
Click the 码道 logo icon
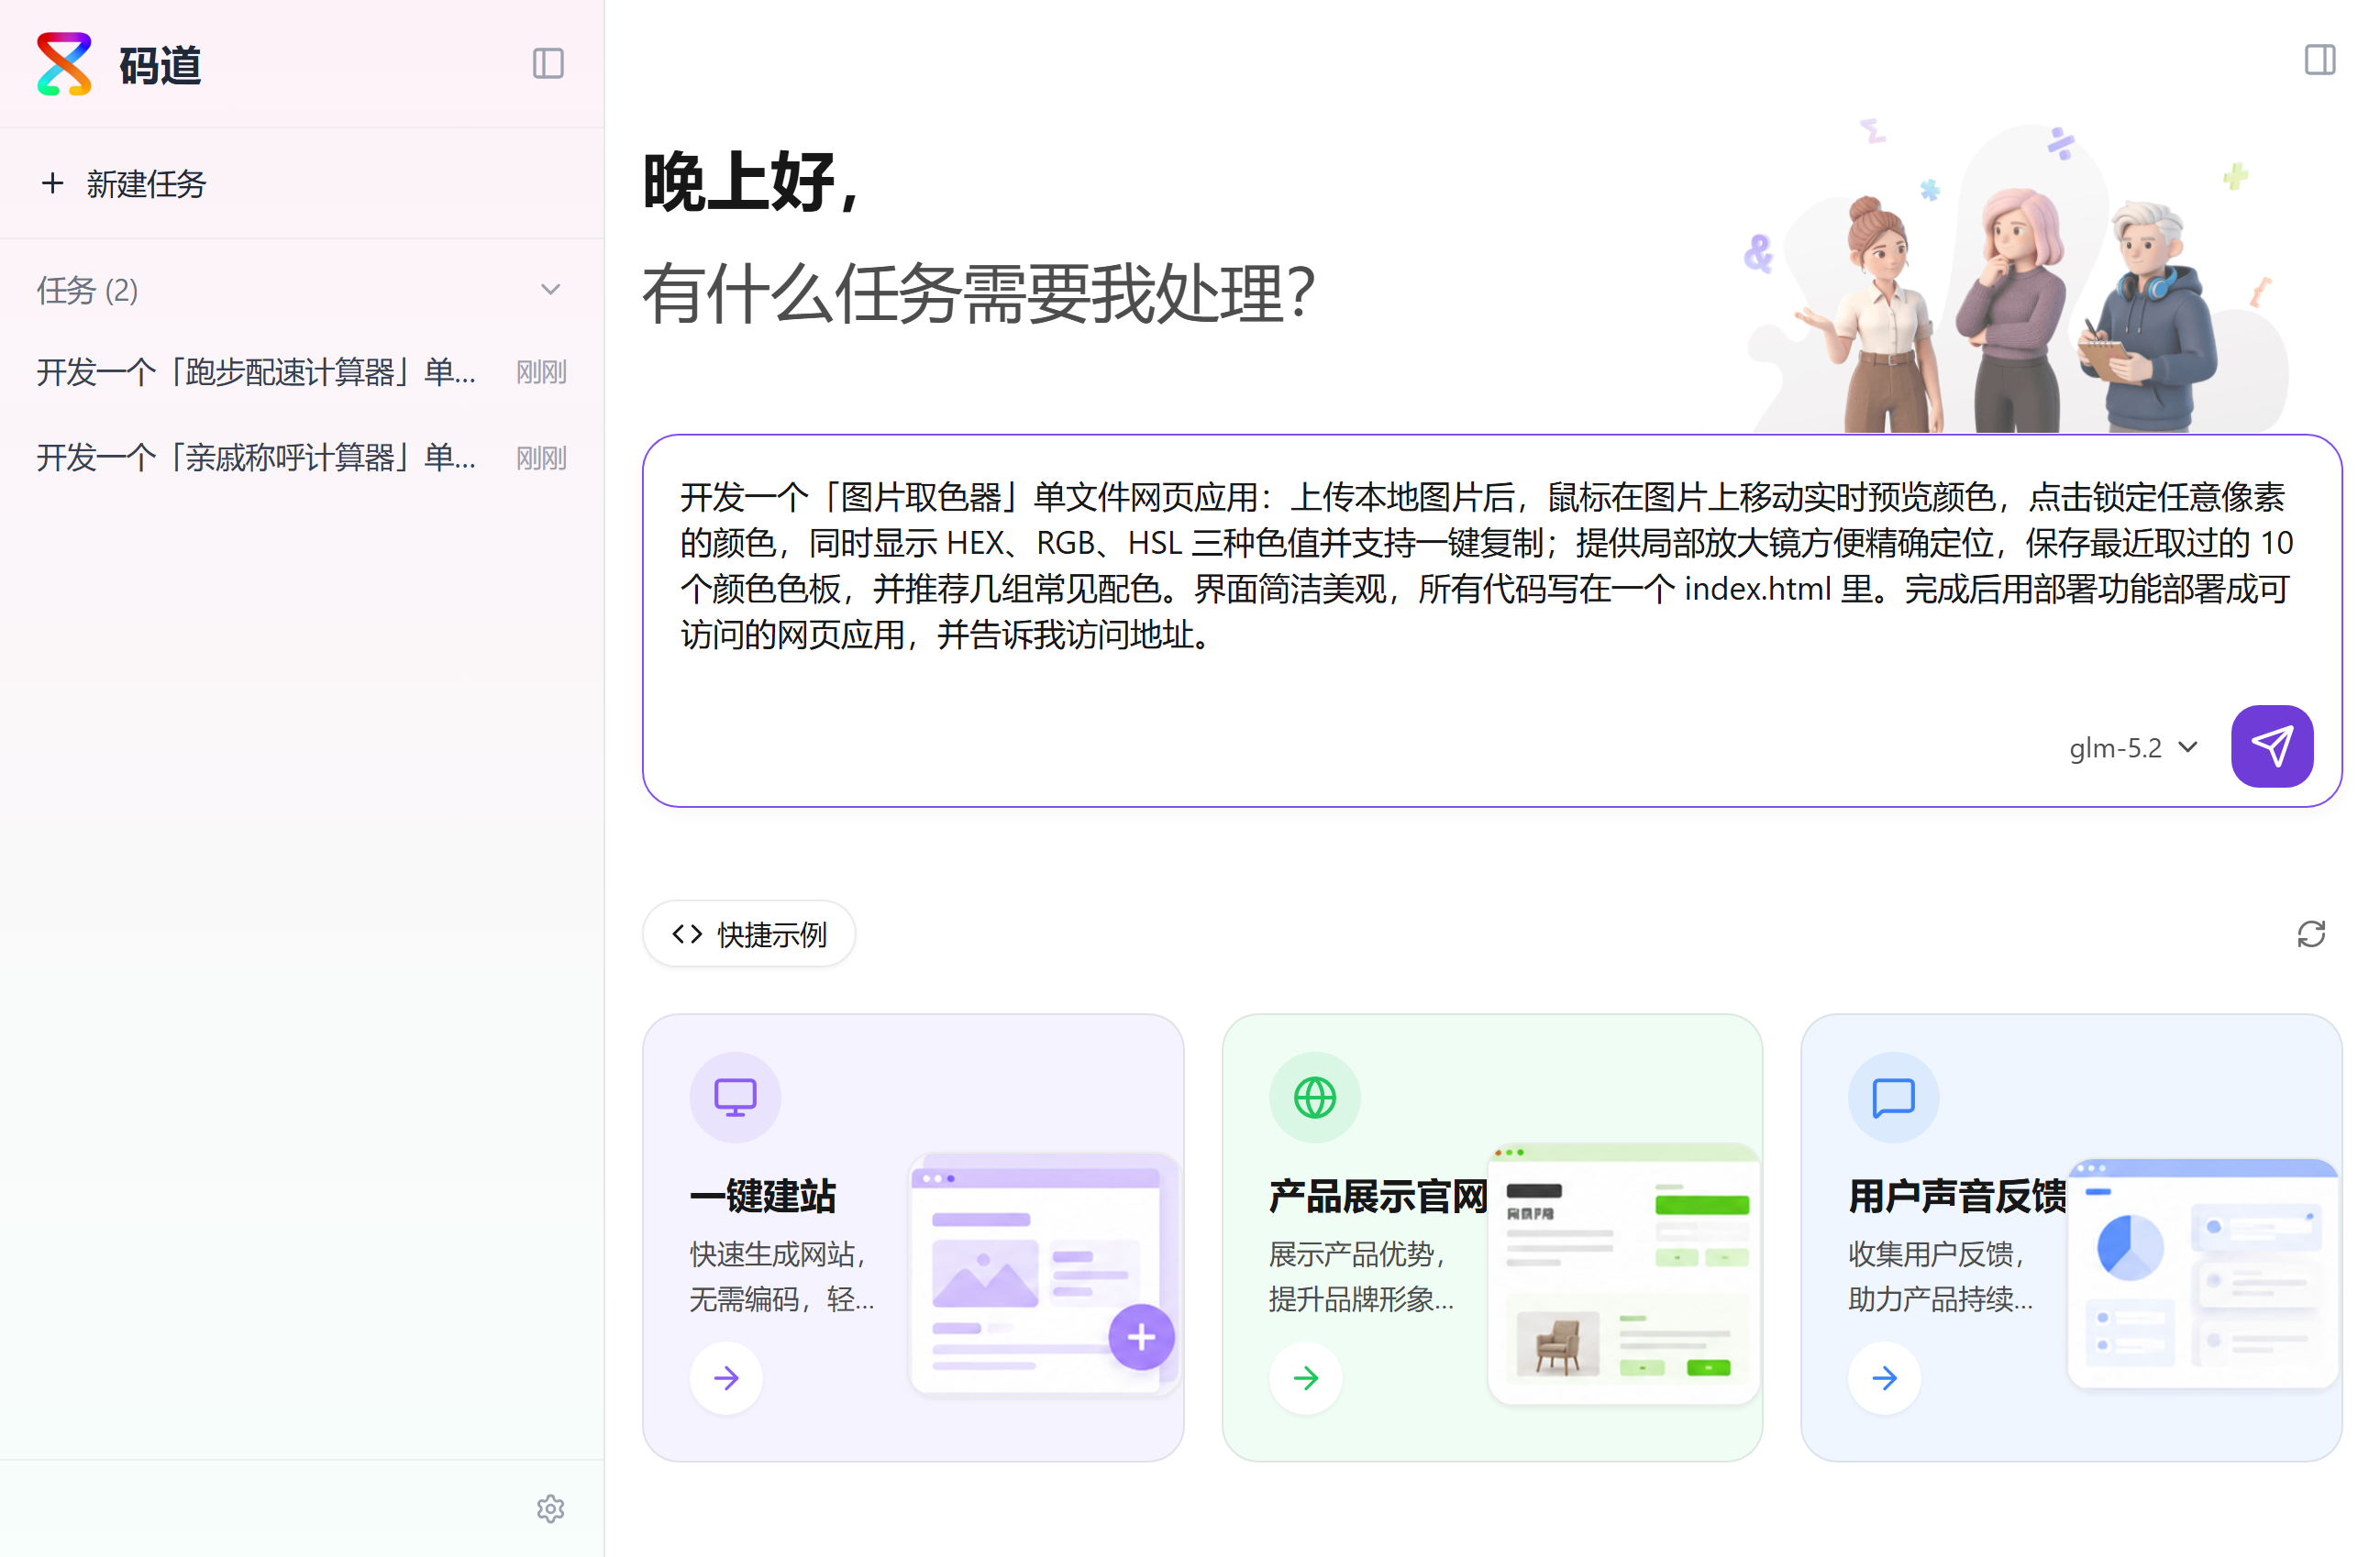pyautogui.click(x=64, y=64)
